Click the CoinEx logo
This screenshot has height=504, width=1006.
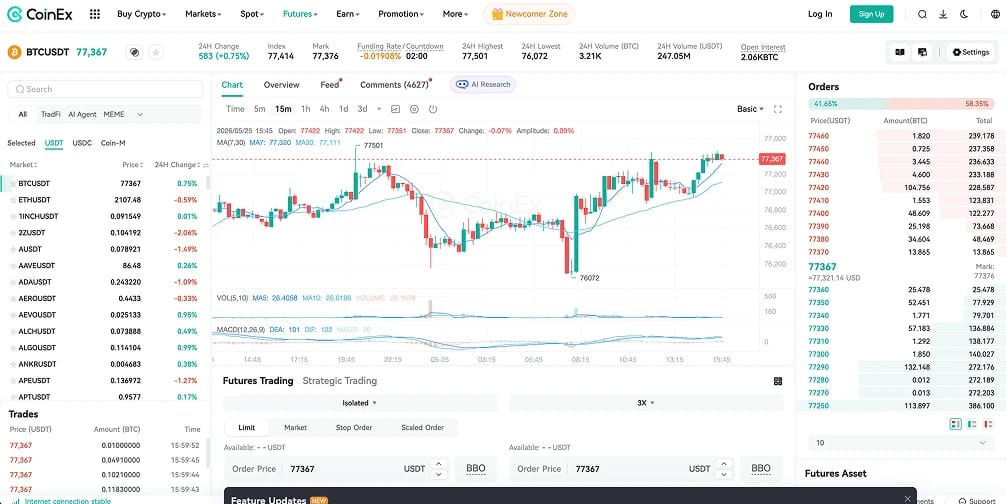[42, 14]
